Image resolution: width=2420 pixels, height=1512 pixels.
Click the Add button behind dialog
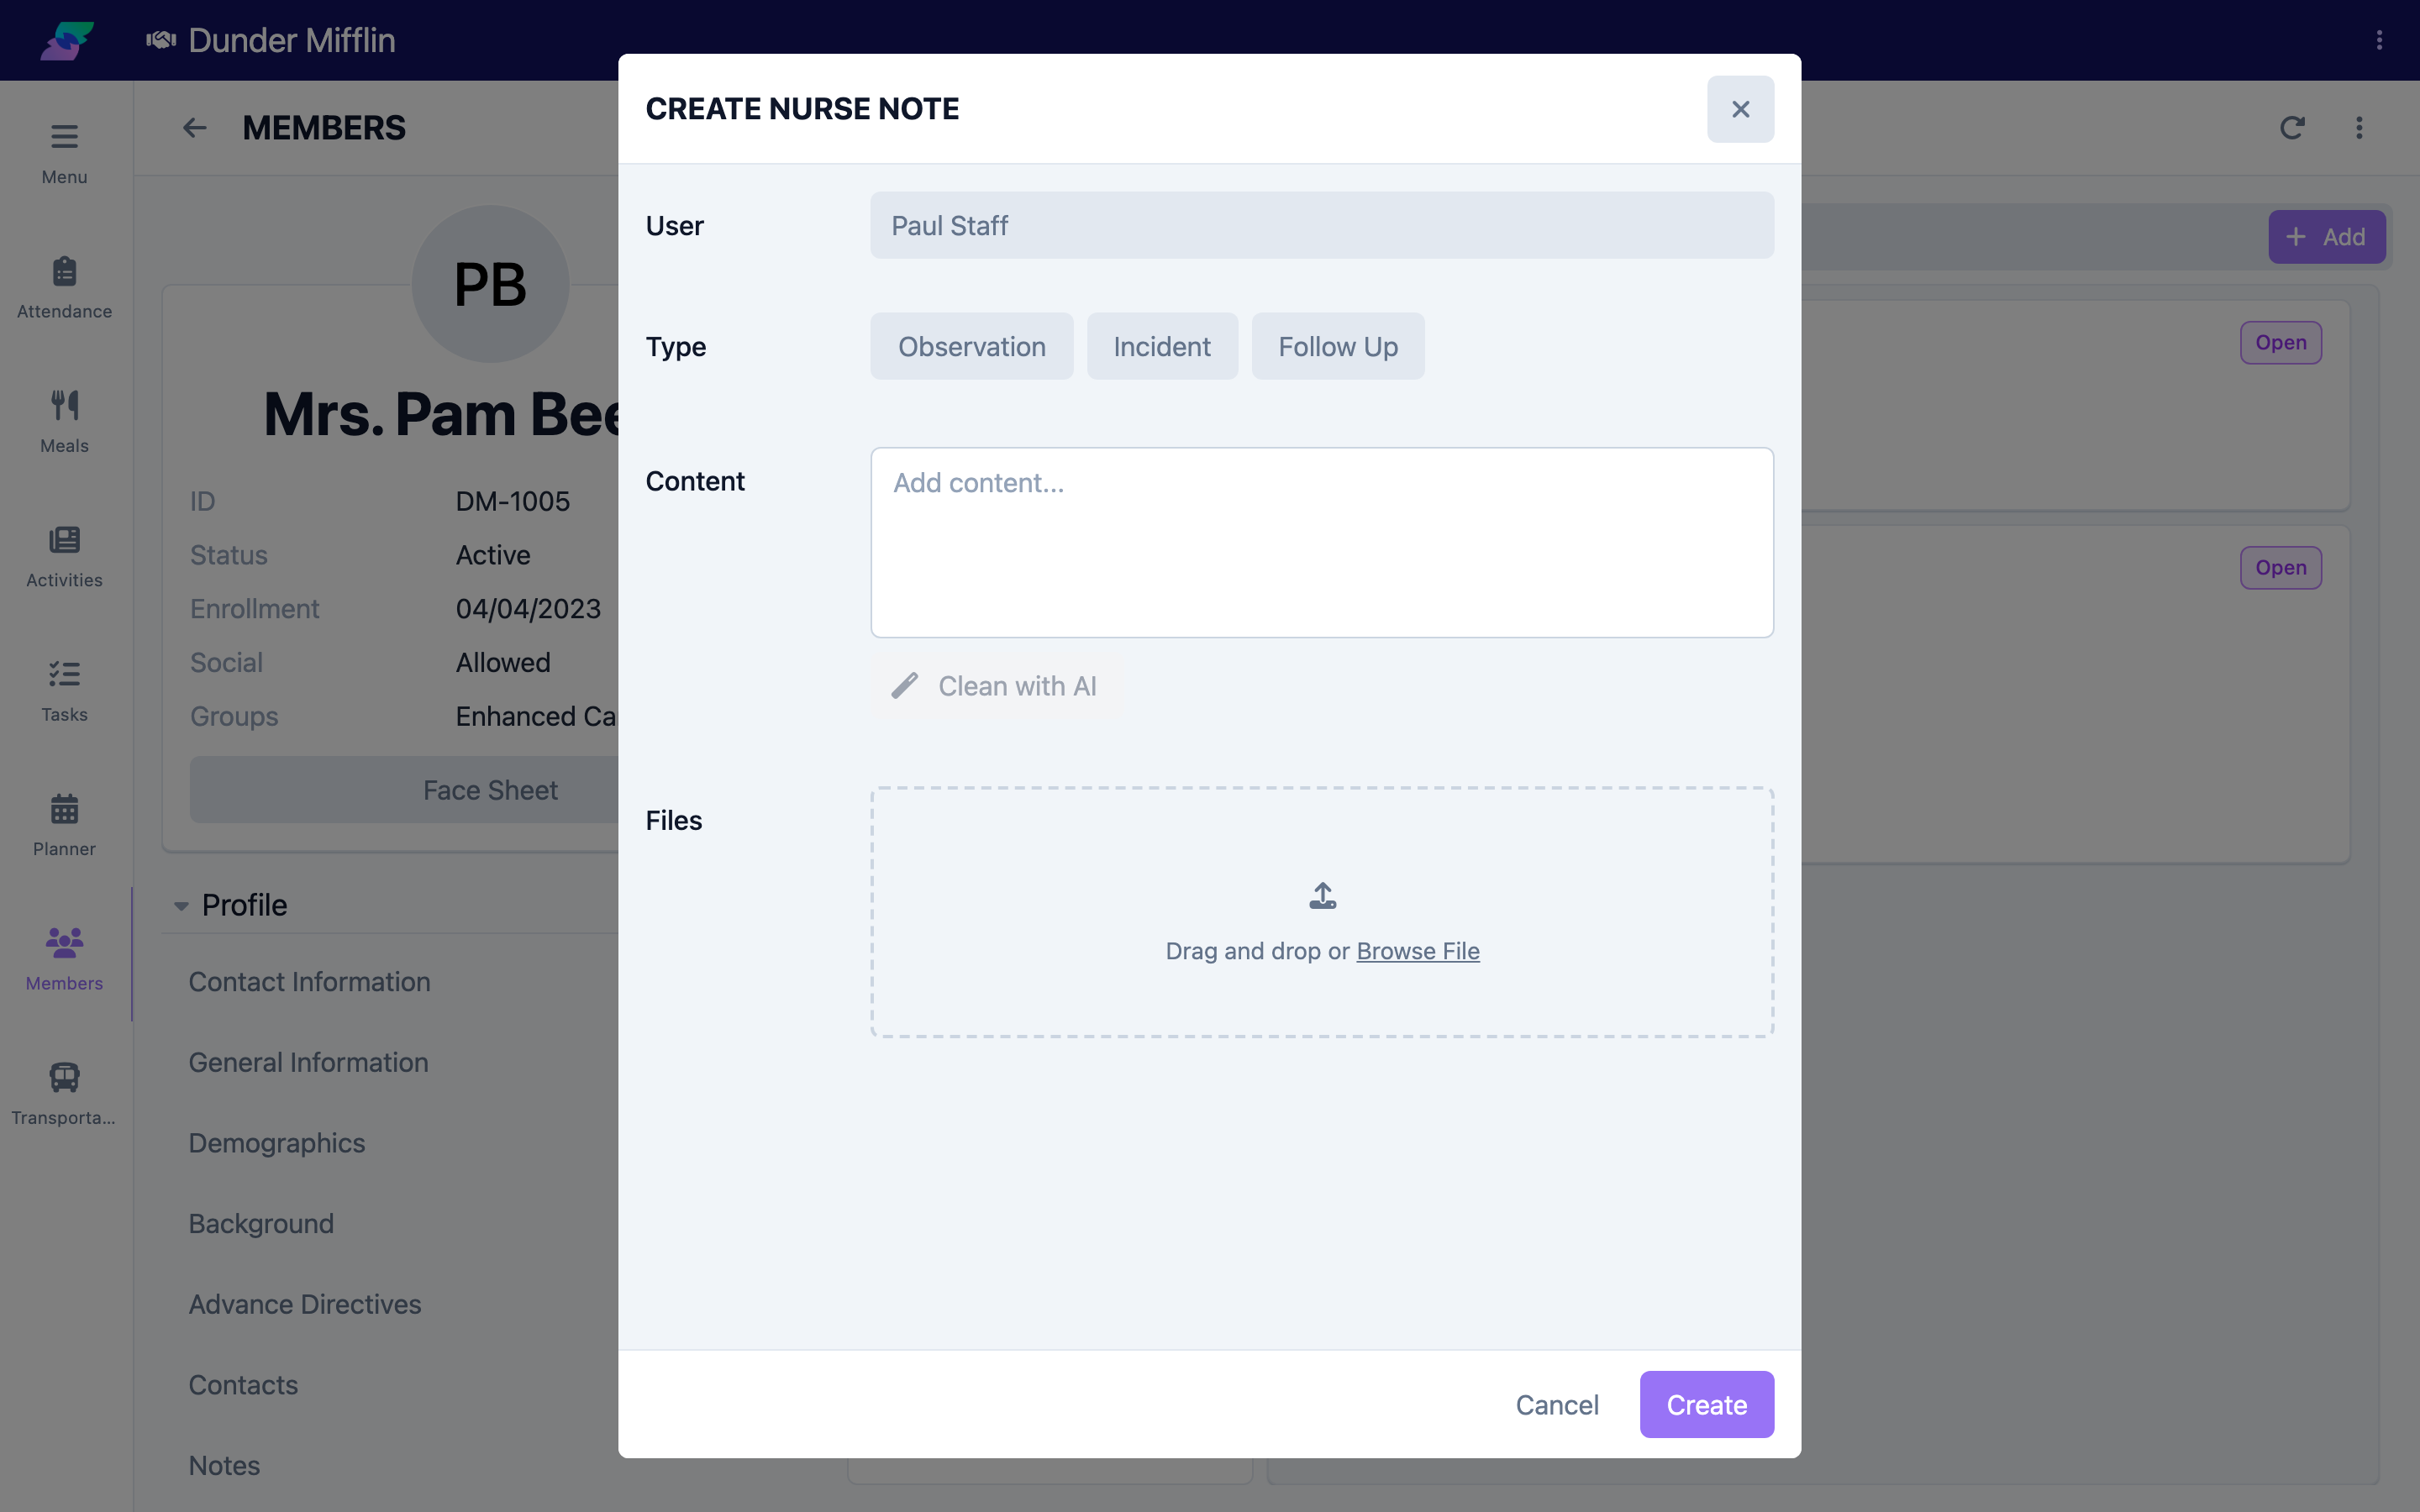(x=2326, y=237)
